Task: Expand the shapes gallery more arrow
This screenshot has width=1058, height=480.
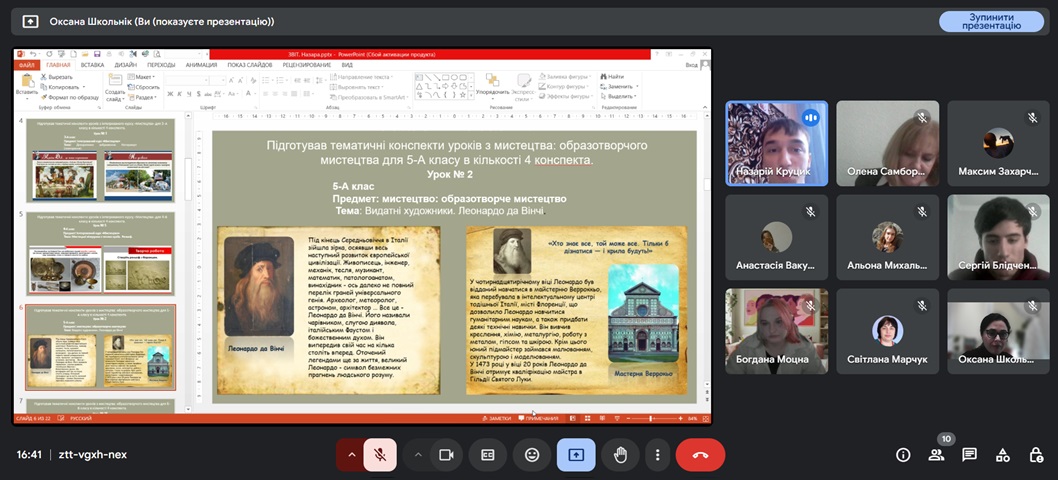Action: coord(470,95)
